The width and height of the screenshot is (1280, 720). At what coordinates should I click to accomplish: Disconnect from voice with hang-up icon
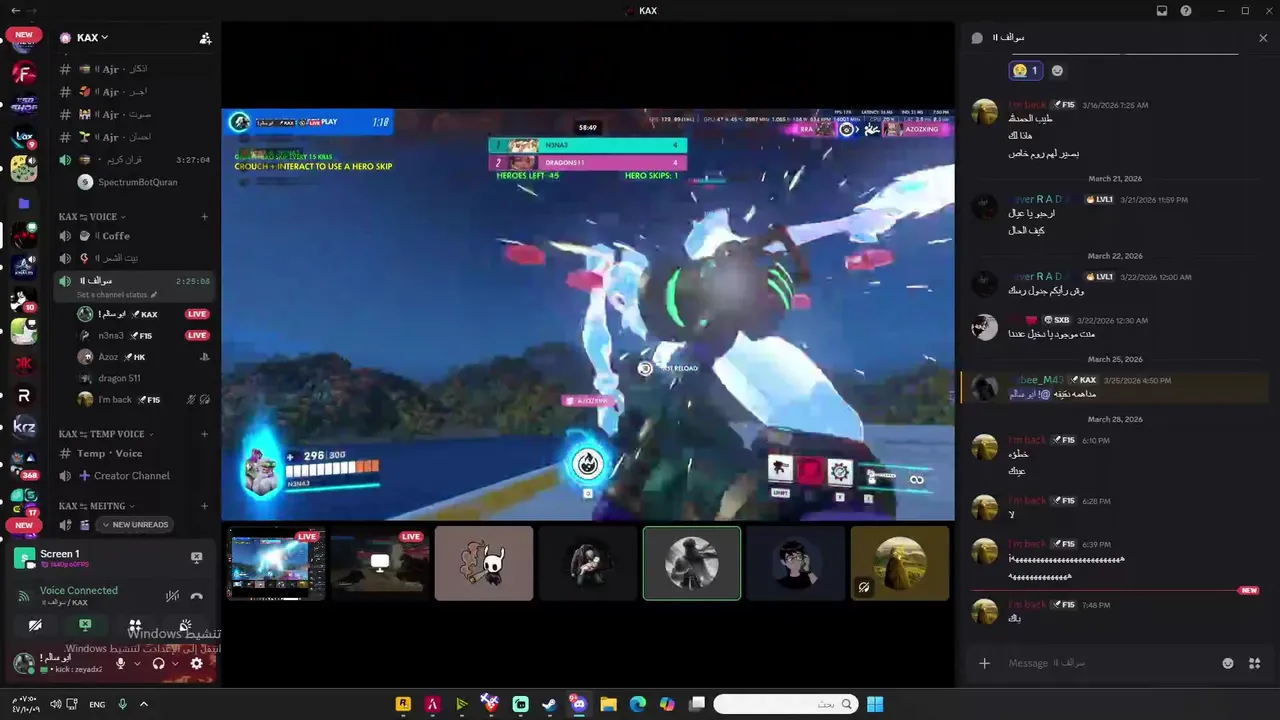click(x=196, y=596)
